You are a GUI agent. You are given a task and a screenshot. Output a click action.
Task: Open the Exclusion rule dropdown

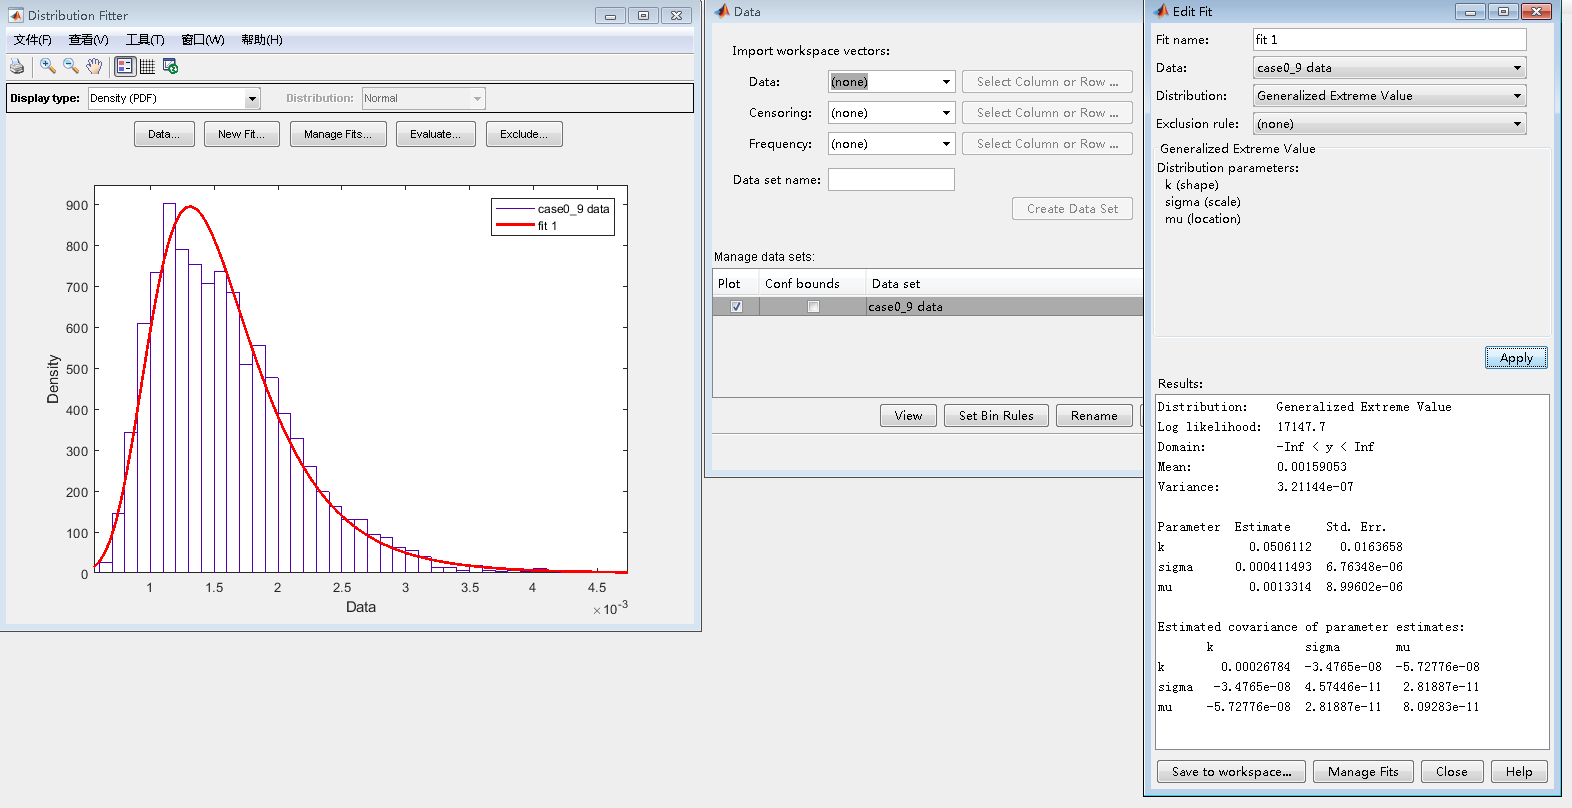point(1390,124)
